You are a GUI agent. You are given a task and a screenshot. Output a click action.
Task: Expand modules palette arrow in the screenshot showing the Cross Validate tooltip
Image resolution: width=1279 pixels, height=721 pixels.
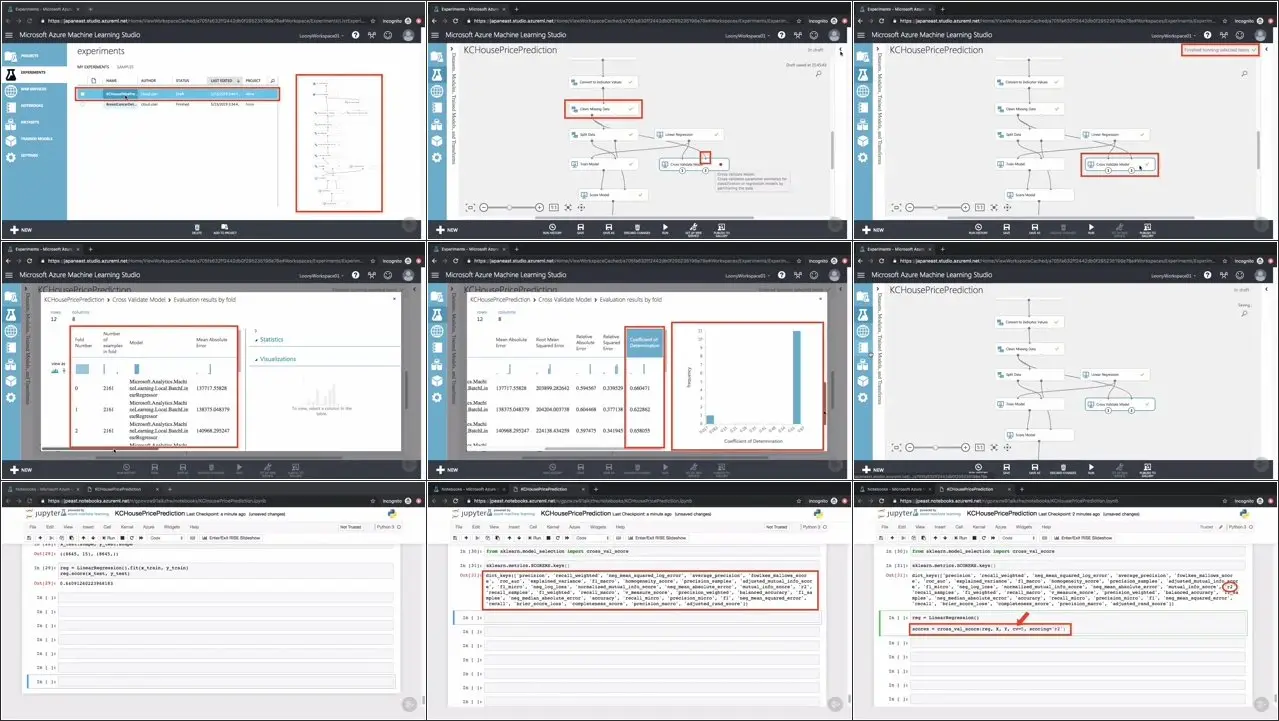452,48
